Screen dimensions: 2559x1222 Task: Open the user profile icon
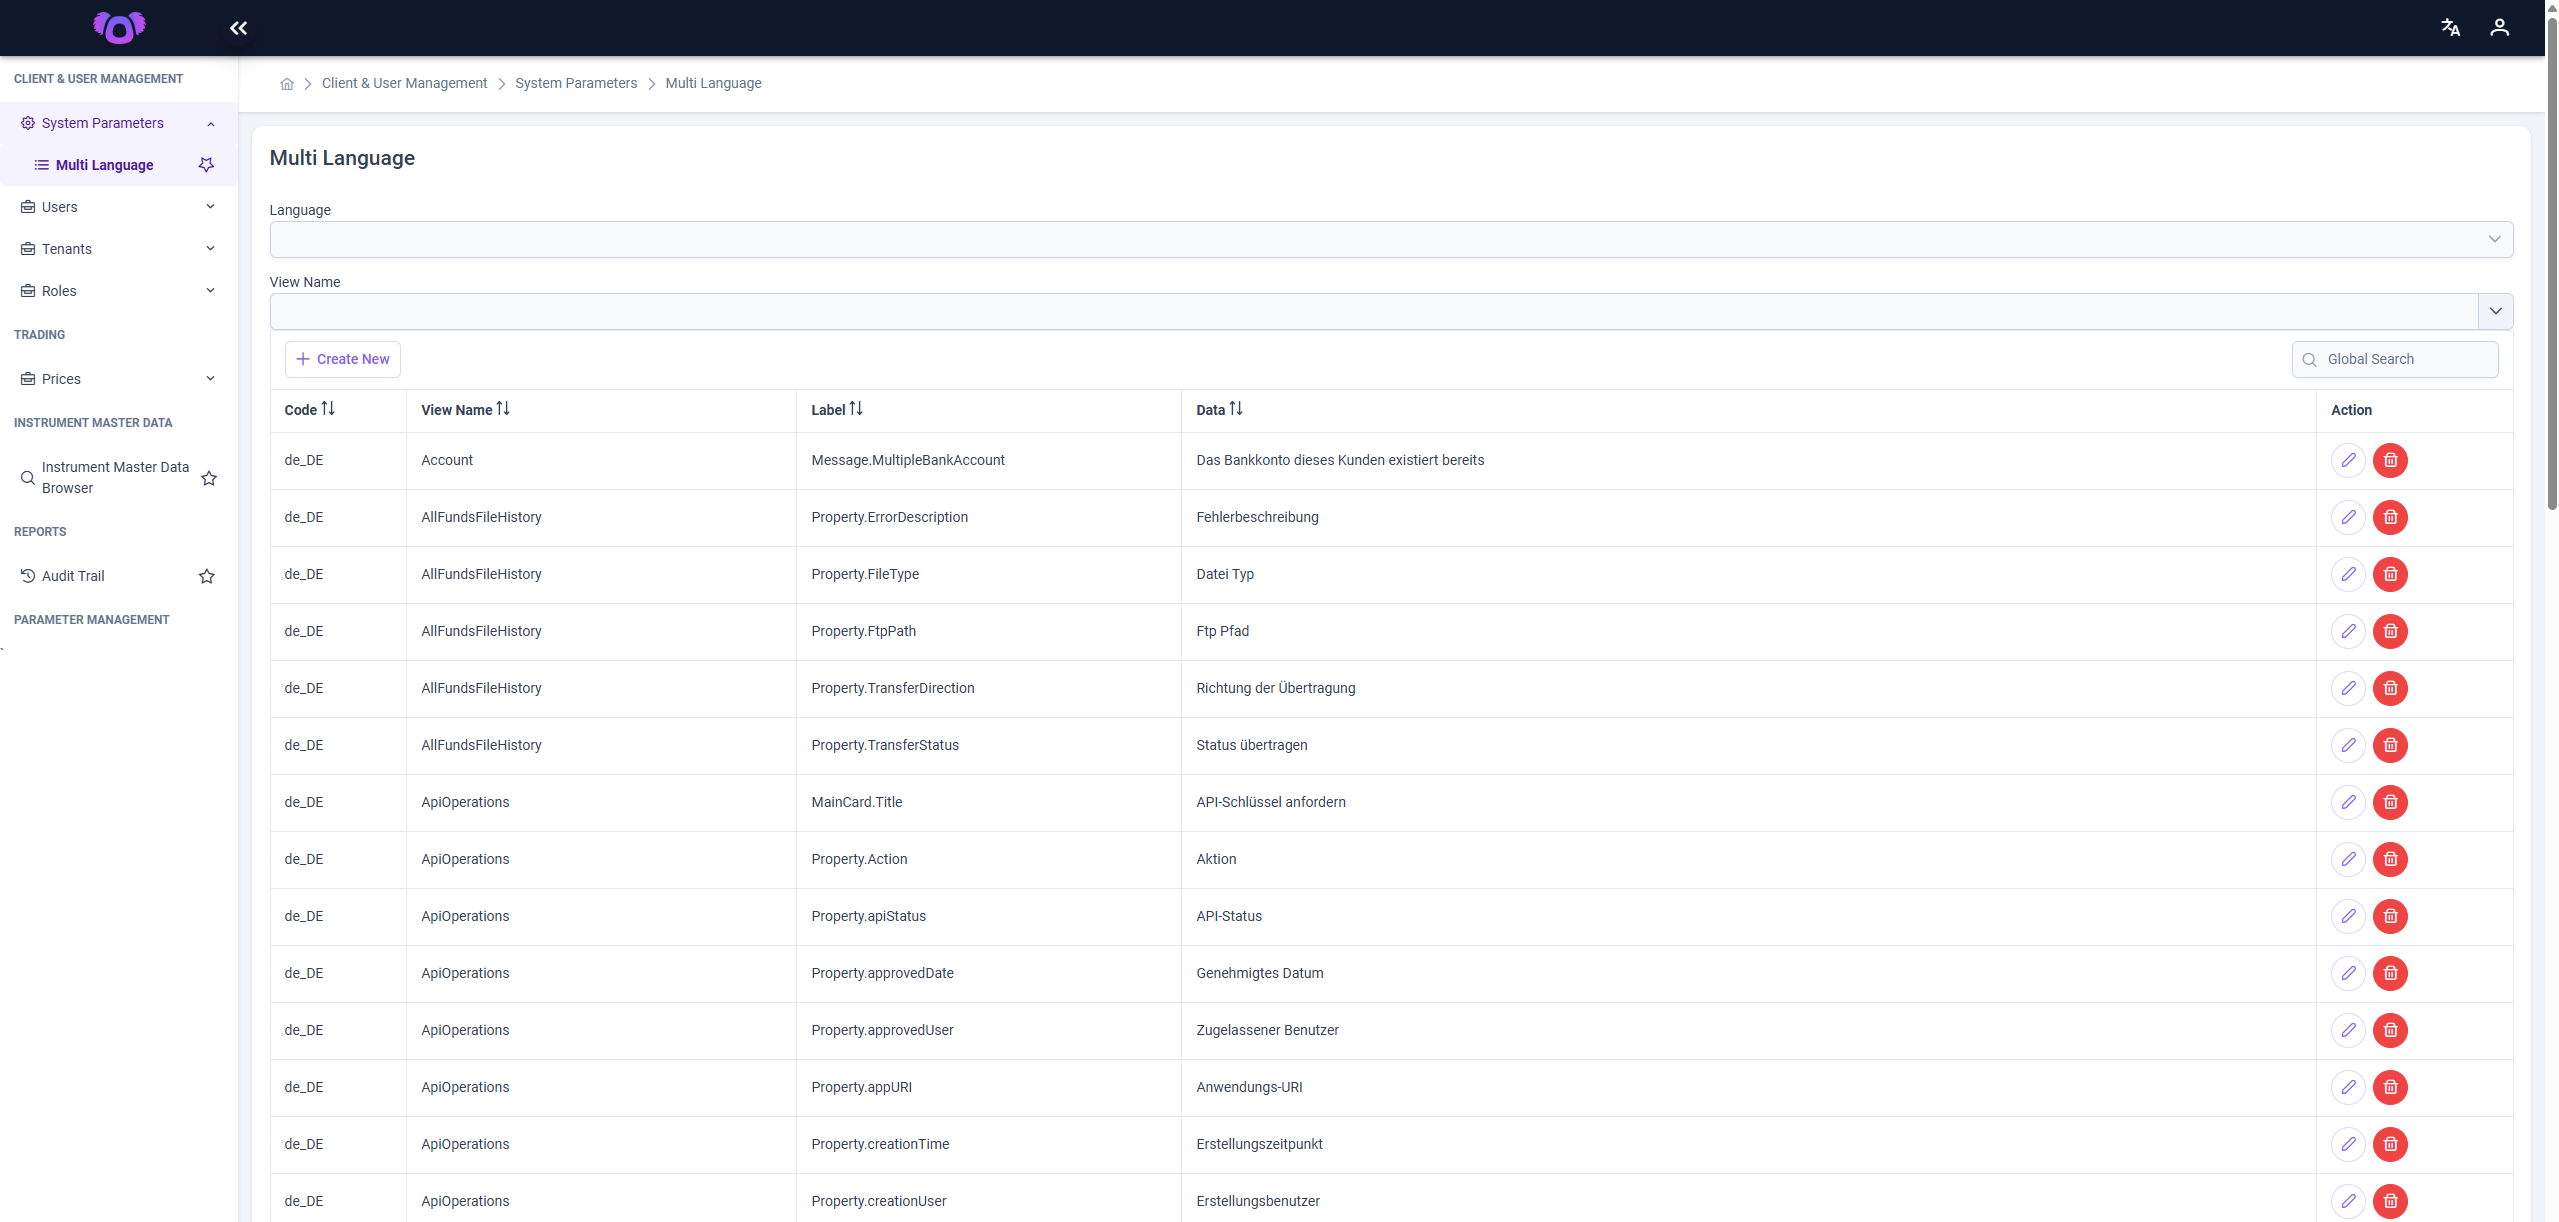[x=2499, y=28]
